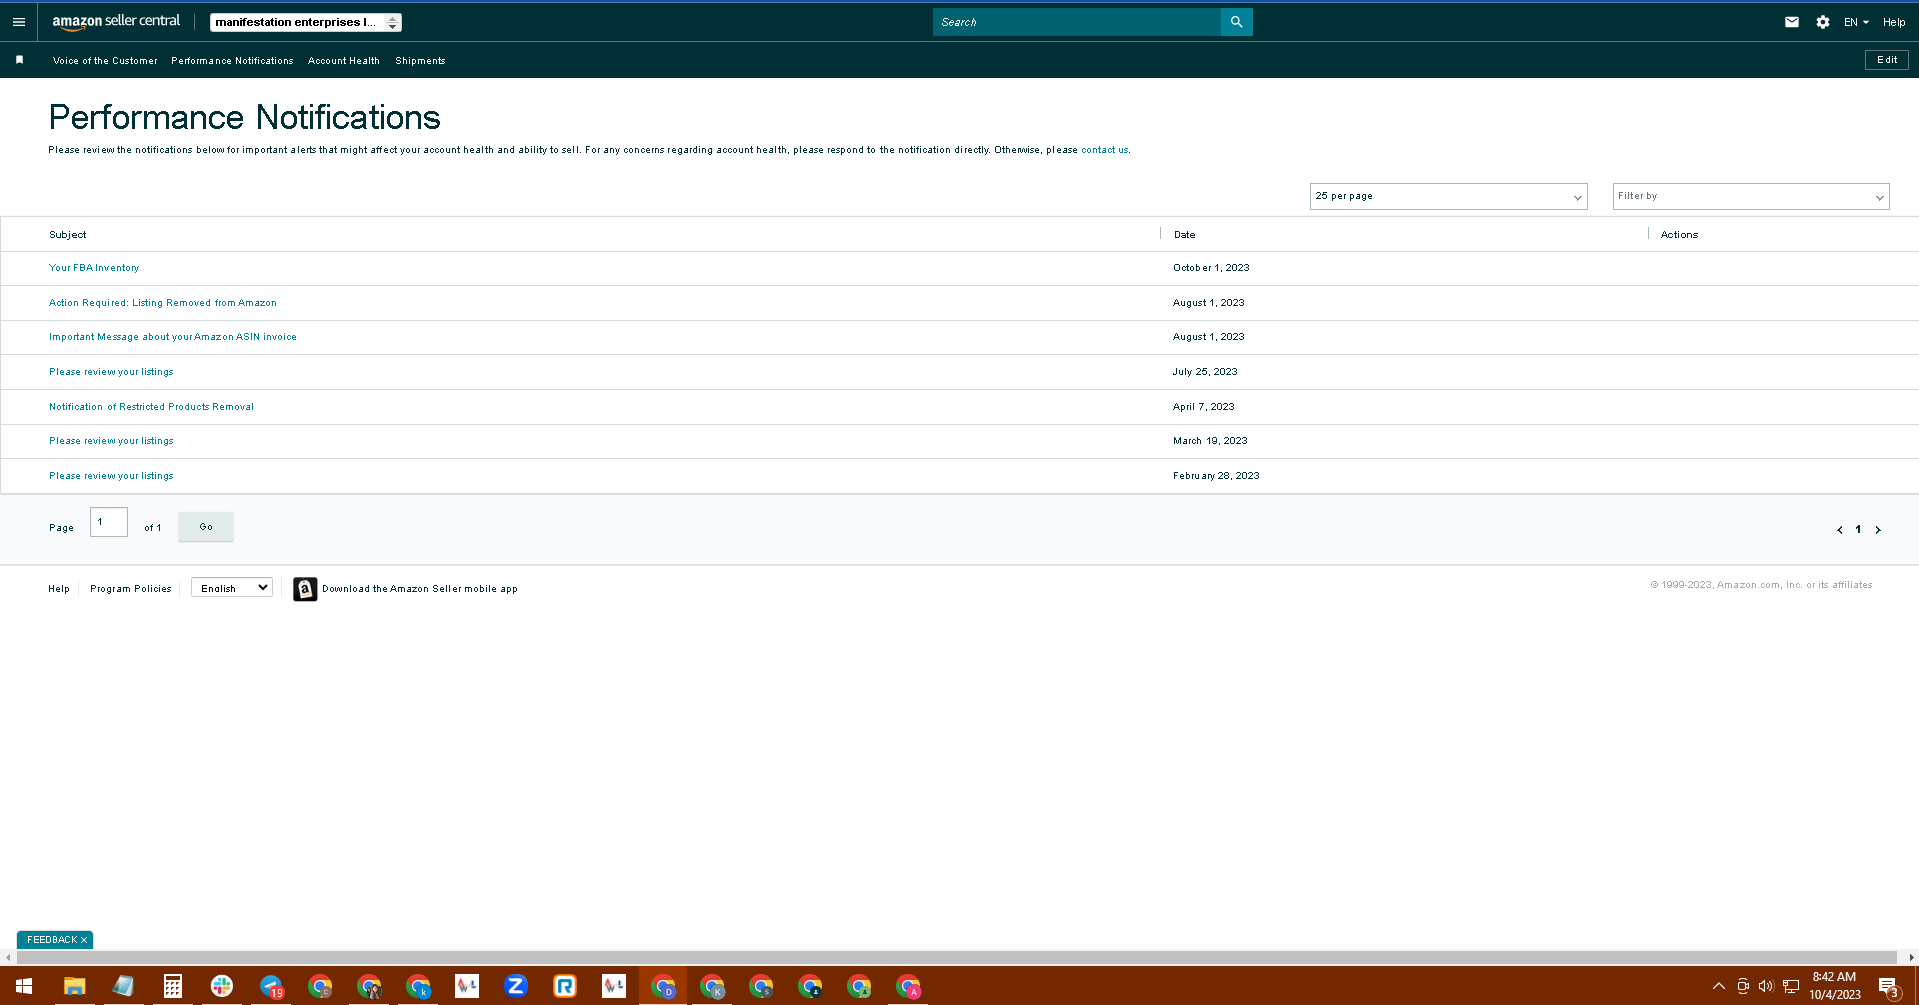Screen dimensions: 1919x1005
Task: Dismiss the Feedback tab with its X
Action: (84, 940)
